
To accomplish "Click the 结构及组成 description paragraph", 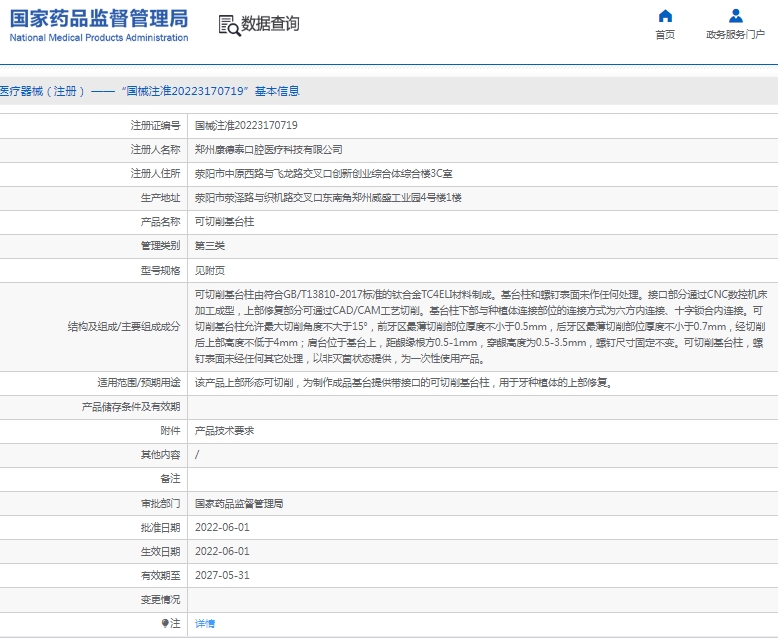I will coord(480,326).
